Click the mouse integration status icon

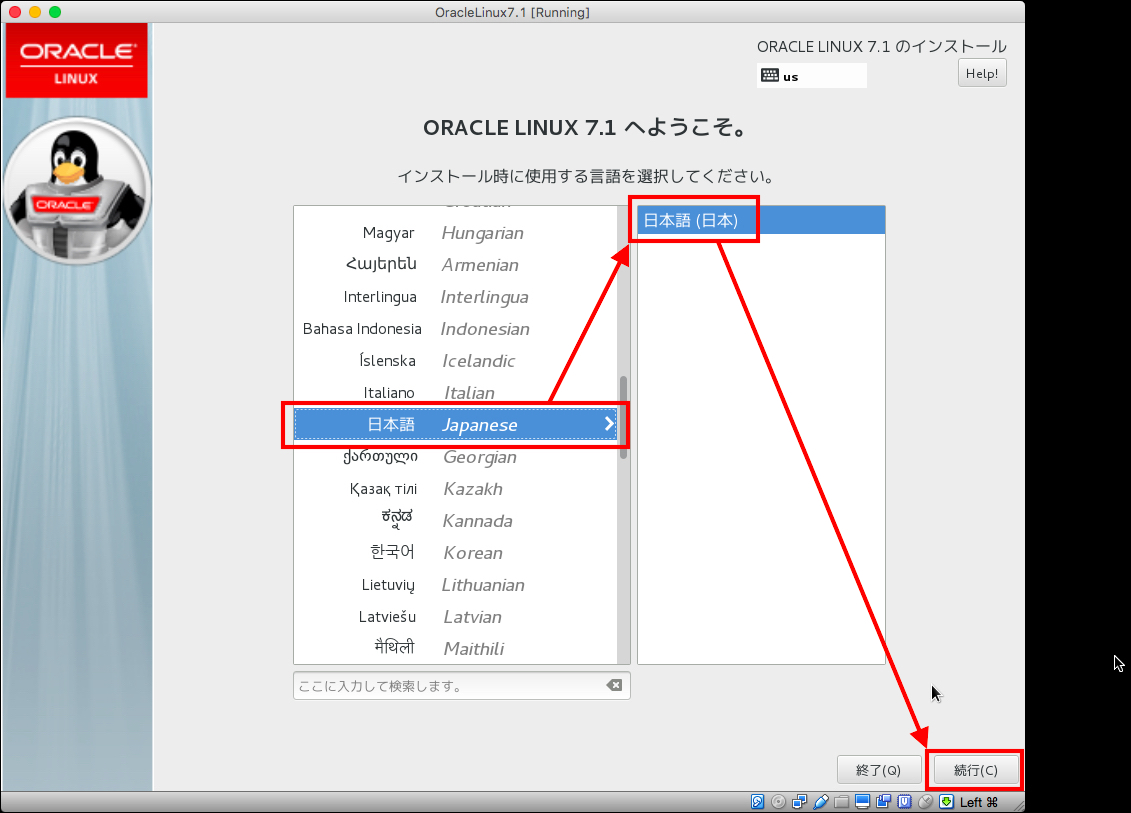[925, 802]
